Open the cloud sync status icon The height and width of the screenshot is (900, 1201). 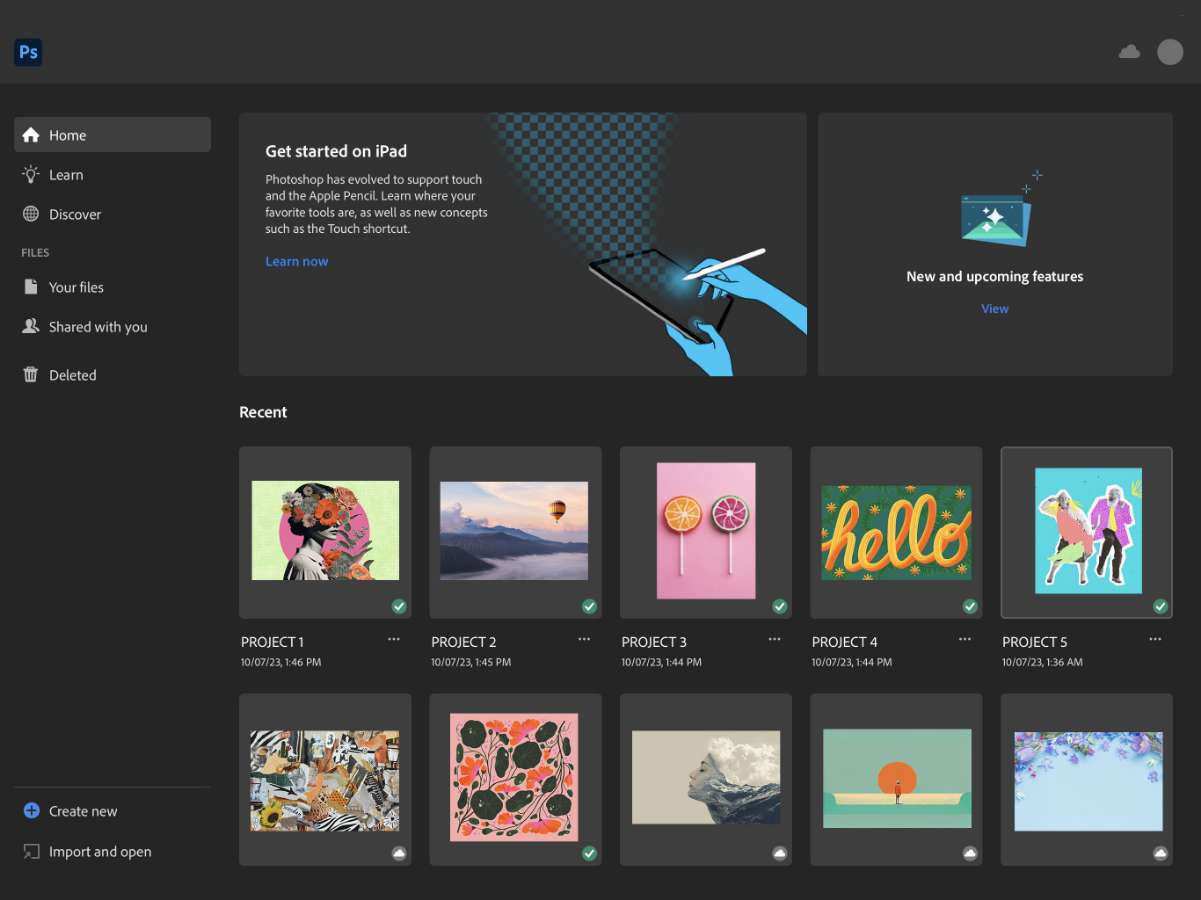coord(1129,51)
